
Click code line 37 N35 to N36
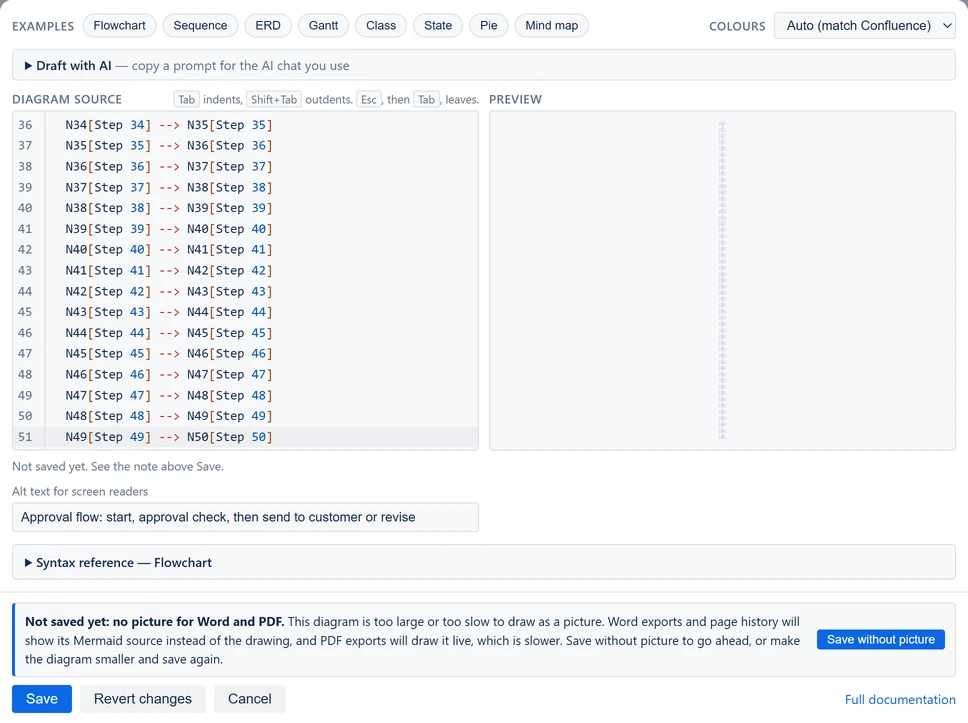pyautogui.click(x=169, y=146)
